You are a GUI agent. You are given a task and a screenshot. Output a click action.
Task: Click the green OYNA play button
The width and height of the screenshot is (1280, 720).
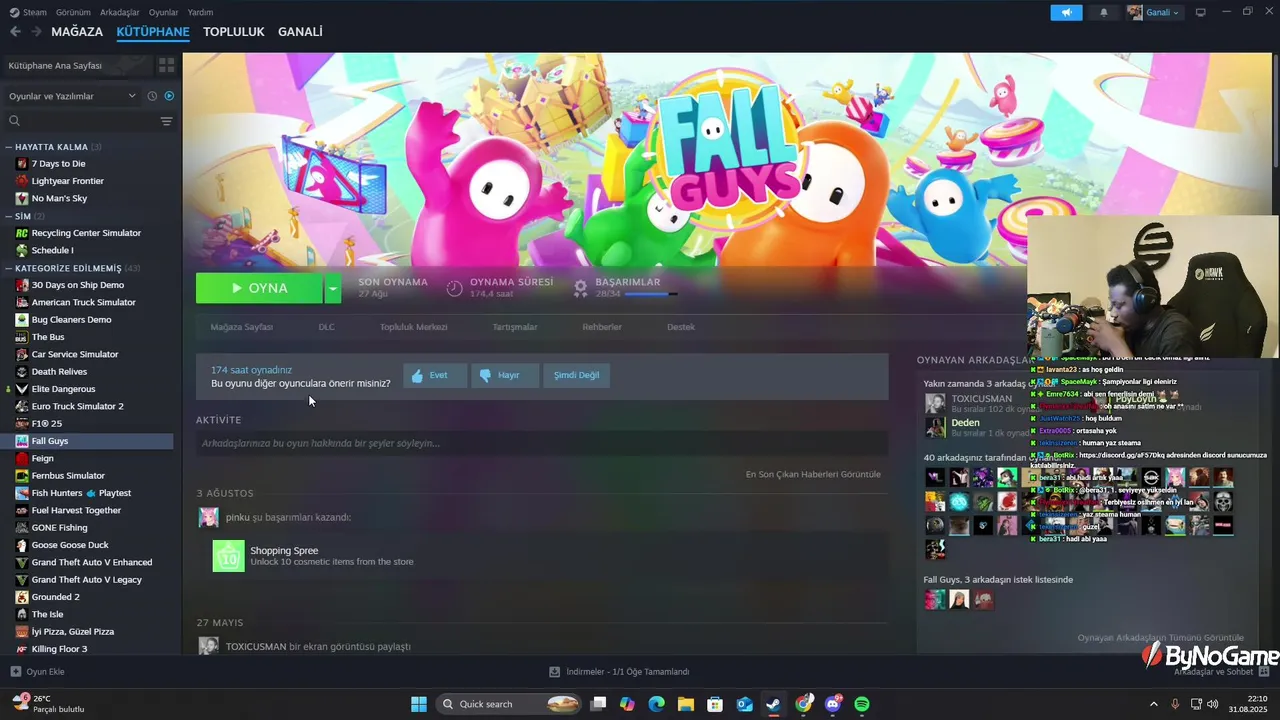coord(260,288)
